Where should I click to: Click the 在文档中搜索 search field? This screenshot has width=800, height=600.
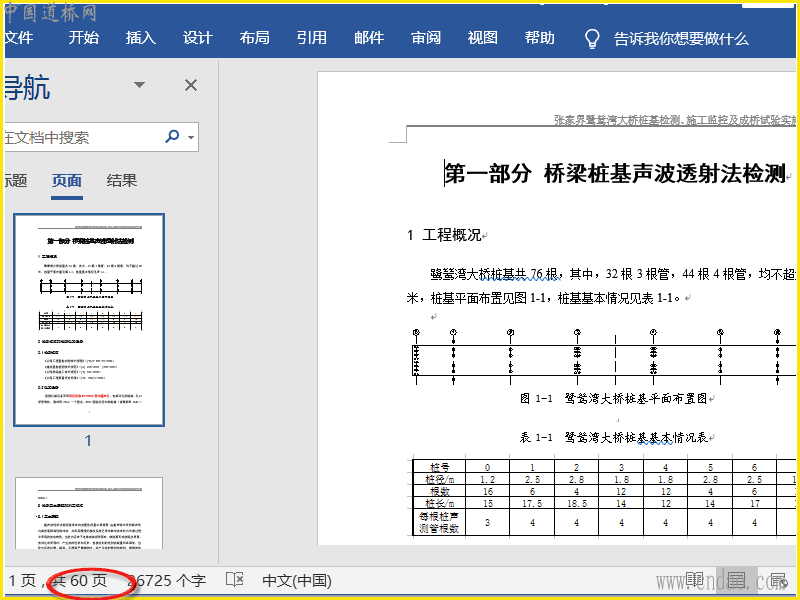click(82, 137)
